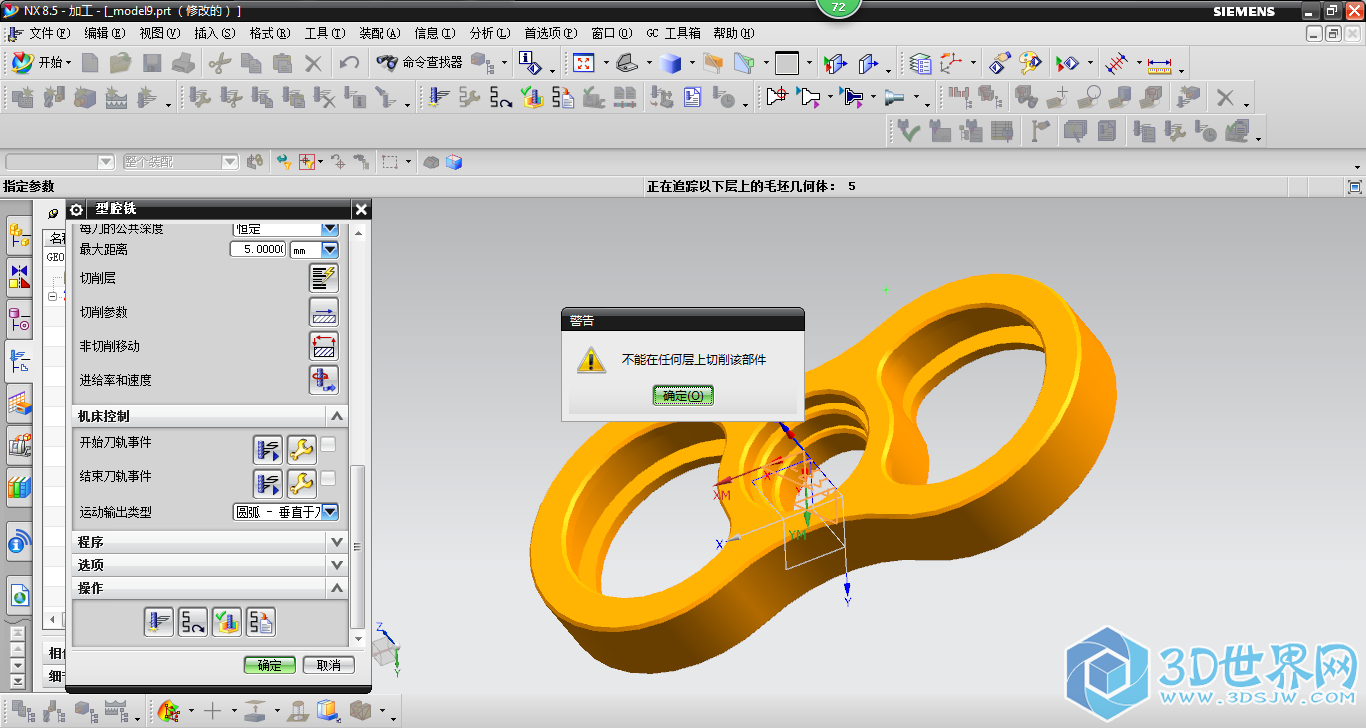1366x728 pixels.
Task: Click OK (确定) in the warning dialog
Action: point(683,395)
